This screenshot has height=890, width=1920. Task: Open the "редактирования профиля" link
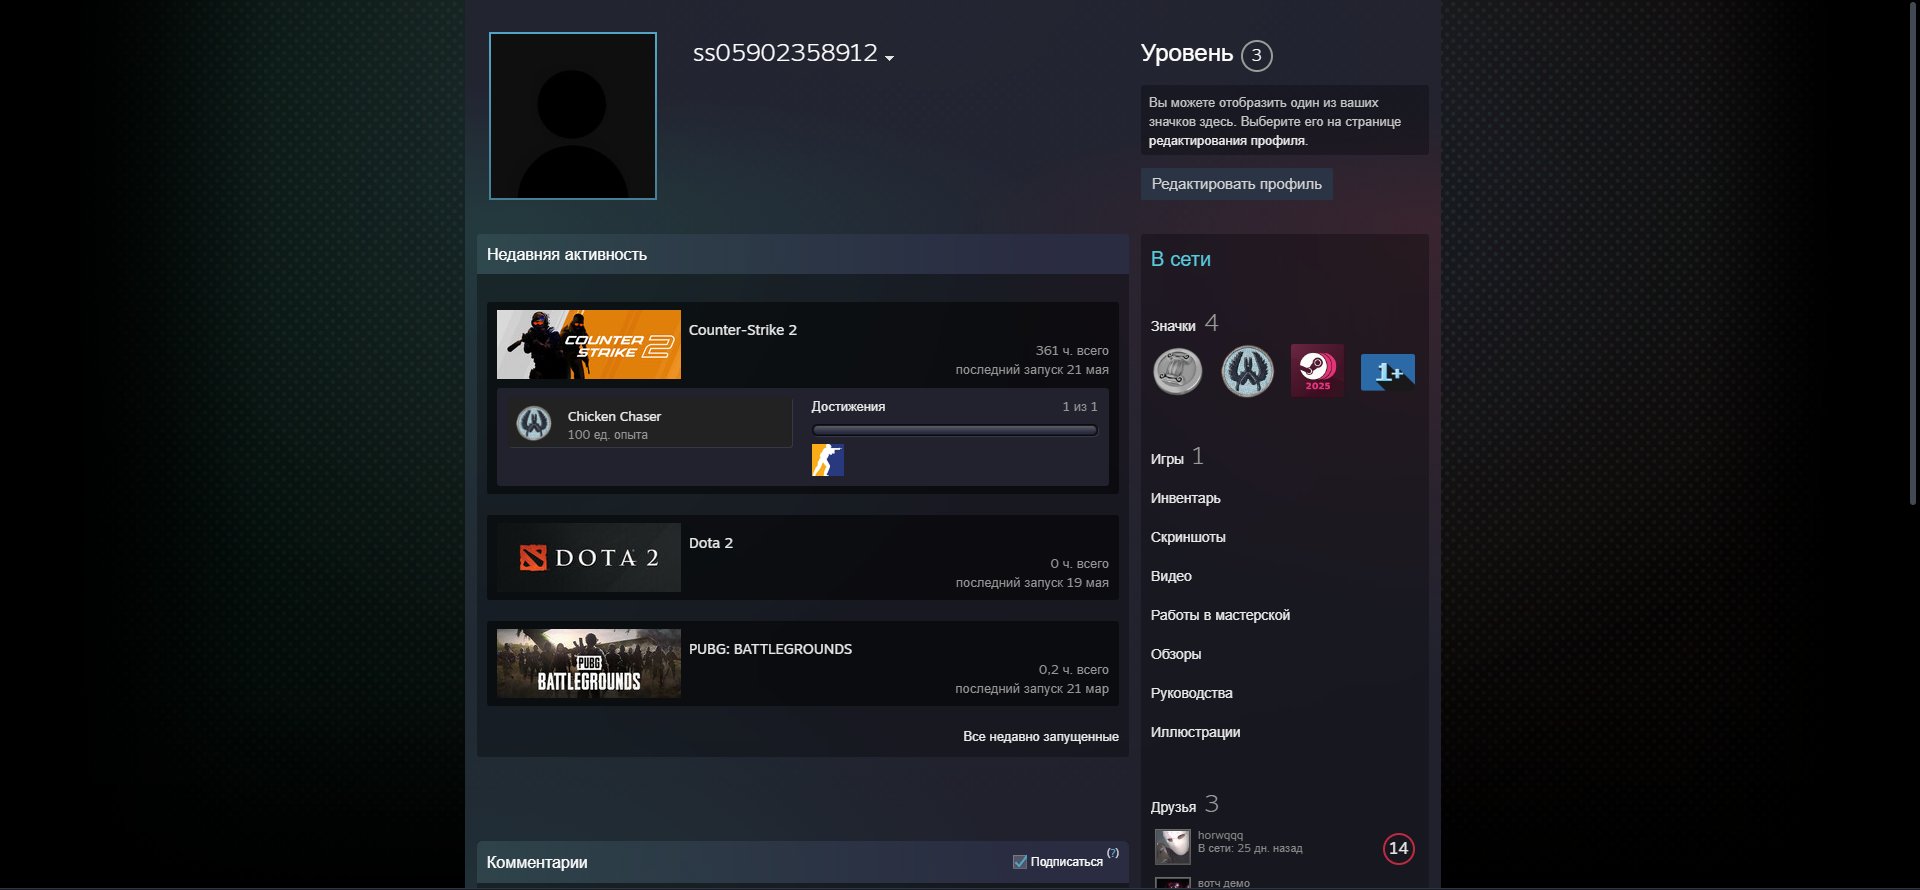pos(1226,141)
